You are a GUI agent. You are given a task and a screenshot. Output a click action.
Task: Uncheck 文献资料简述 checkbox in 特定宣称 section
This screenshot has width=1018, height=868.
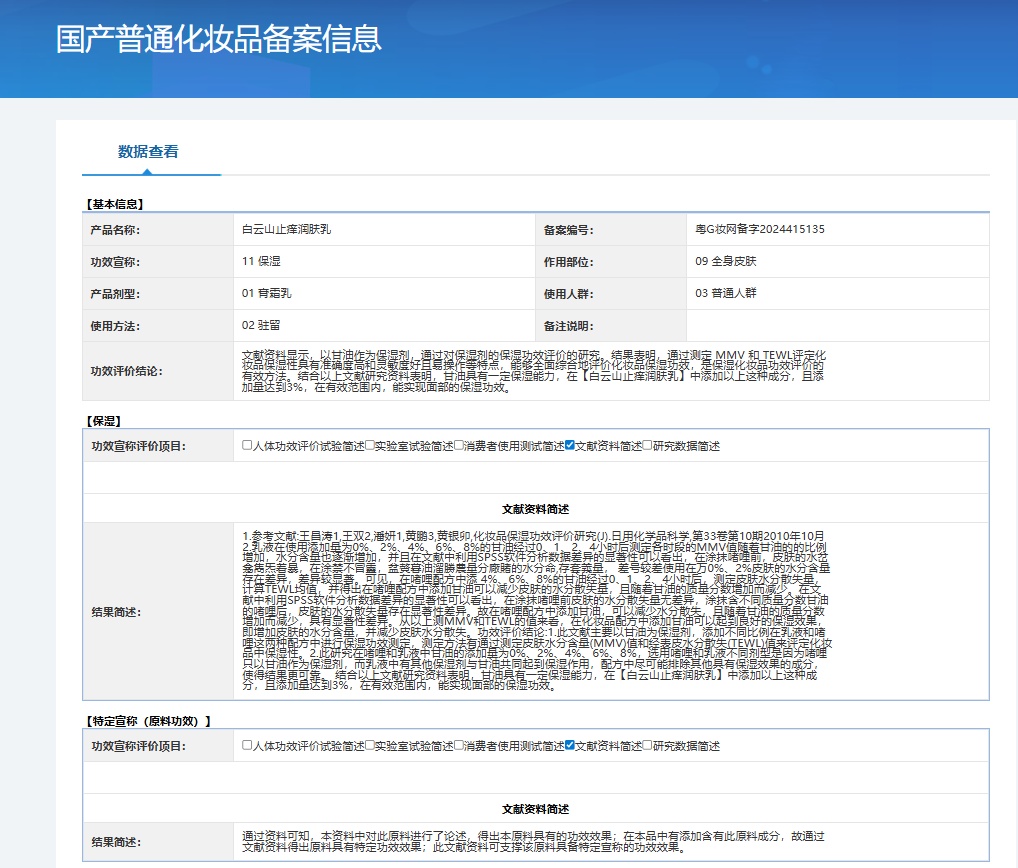click(569, 745)
